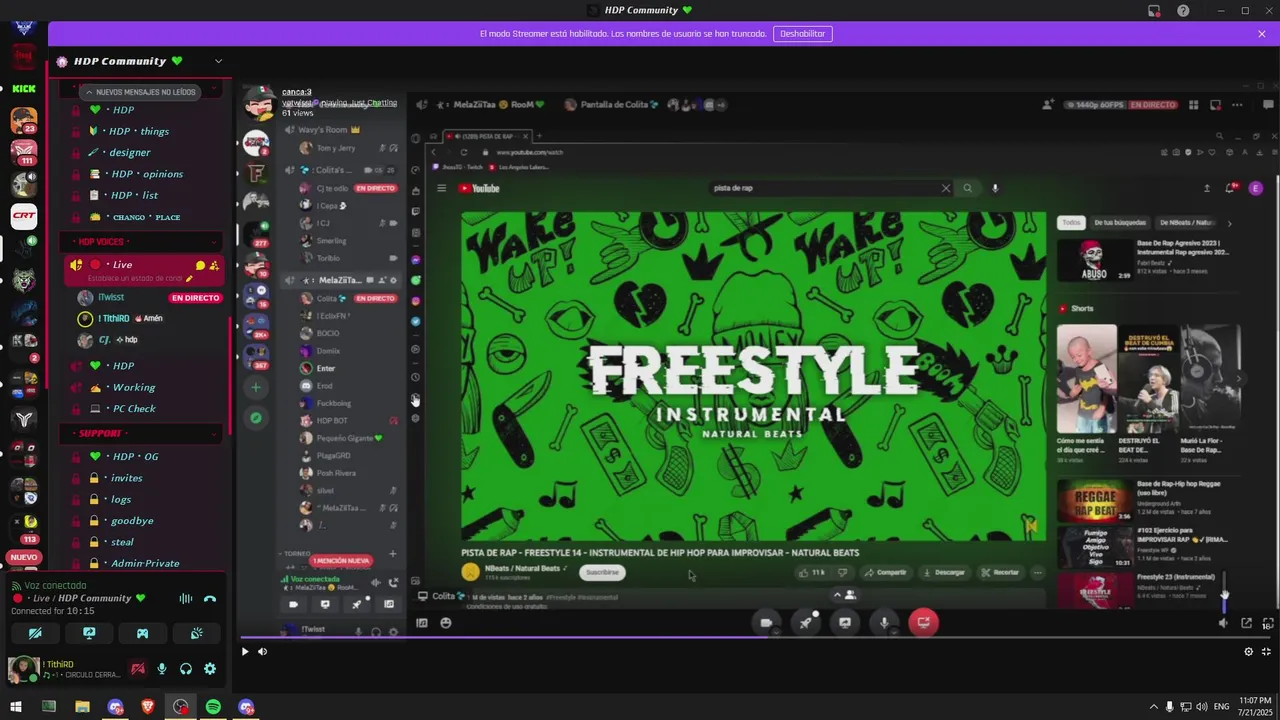Viewport: 1280px width, 720px height.
Task: Toggle headphone deafen in user panel
Action: click(x=186, y=669)
